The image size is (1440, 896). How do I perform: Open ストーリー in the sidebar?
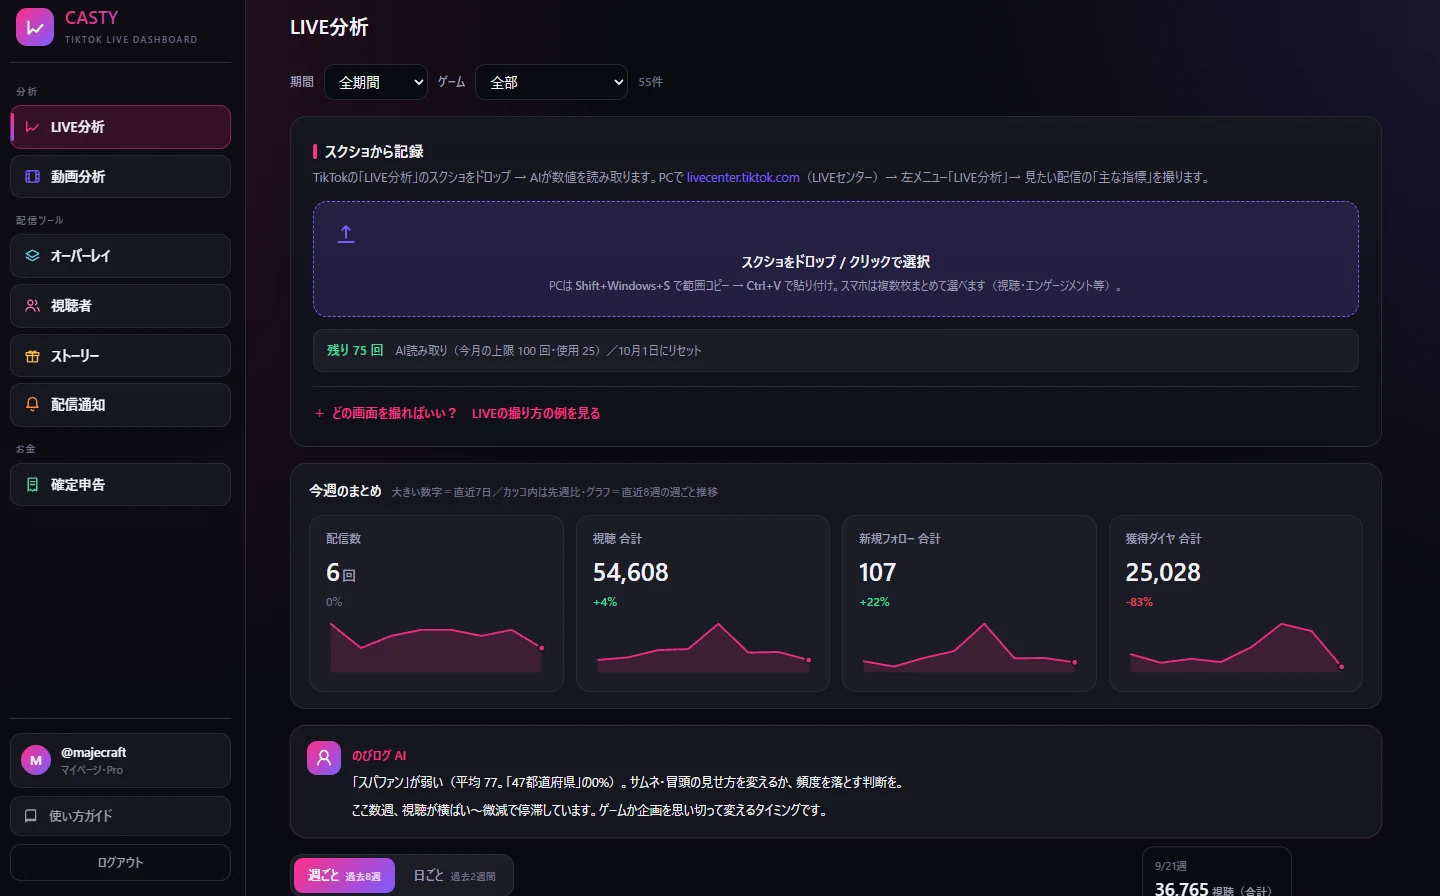click(x=121, y=356)
